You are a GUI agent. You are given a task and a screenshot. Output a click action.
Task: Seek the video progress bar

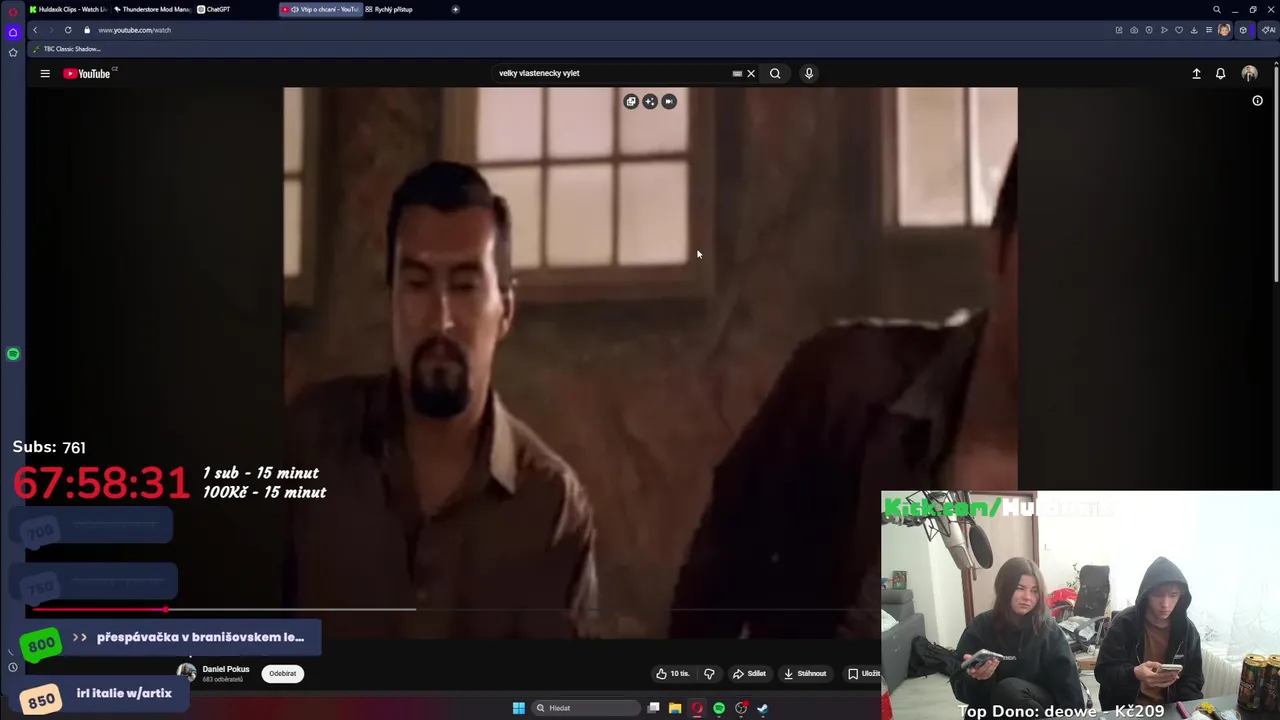pyautogui.click(x=455, y=609)
